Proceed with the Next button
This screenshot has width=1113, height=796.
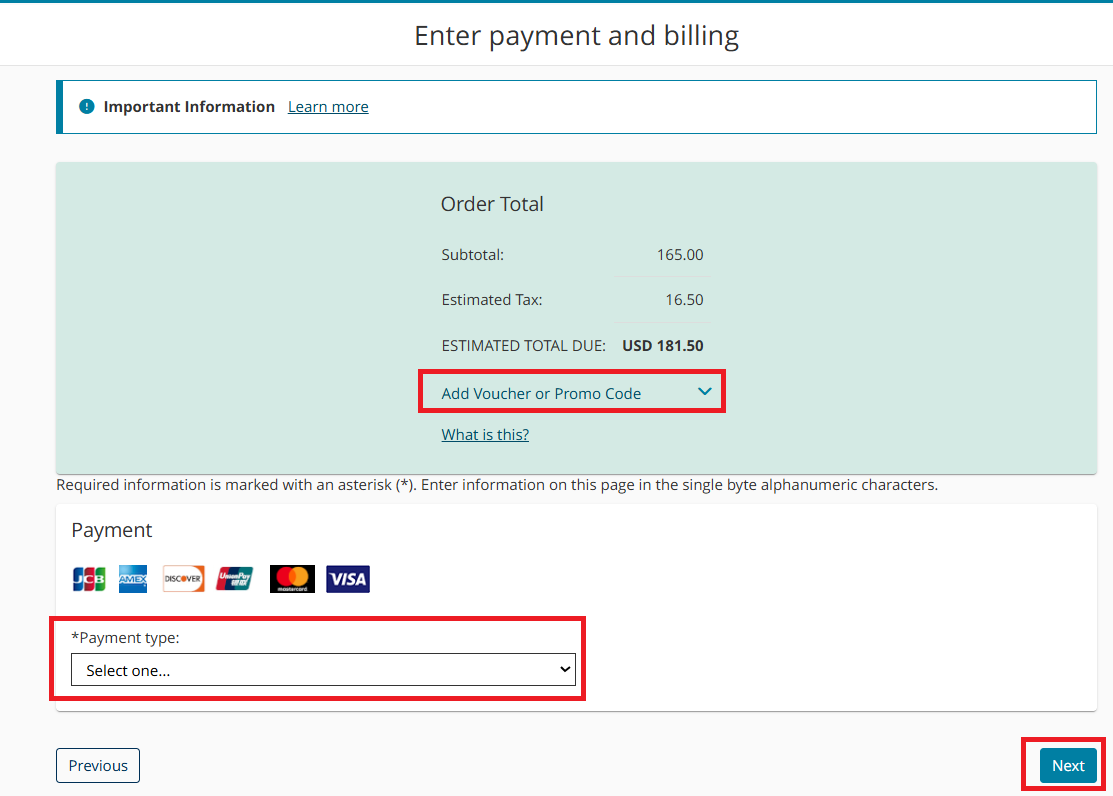[1067, 766]
